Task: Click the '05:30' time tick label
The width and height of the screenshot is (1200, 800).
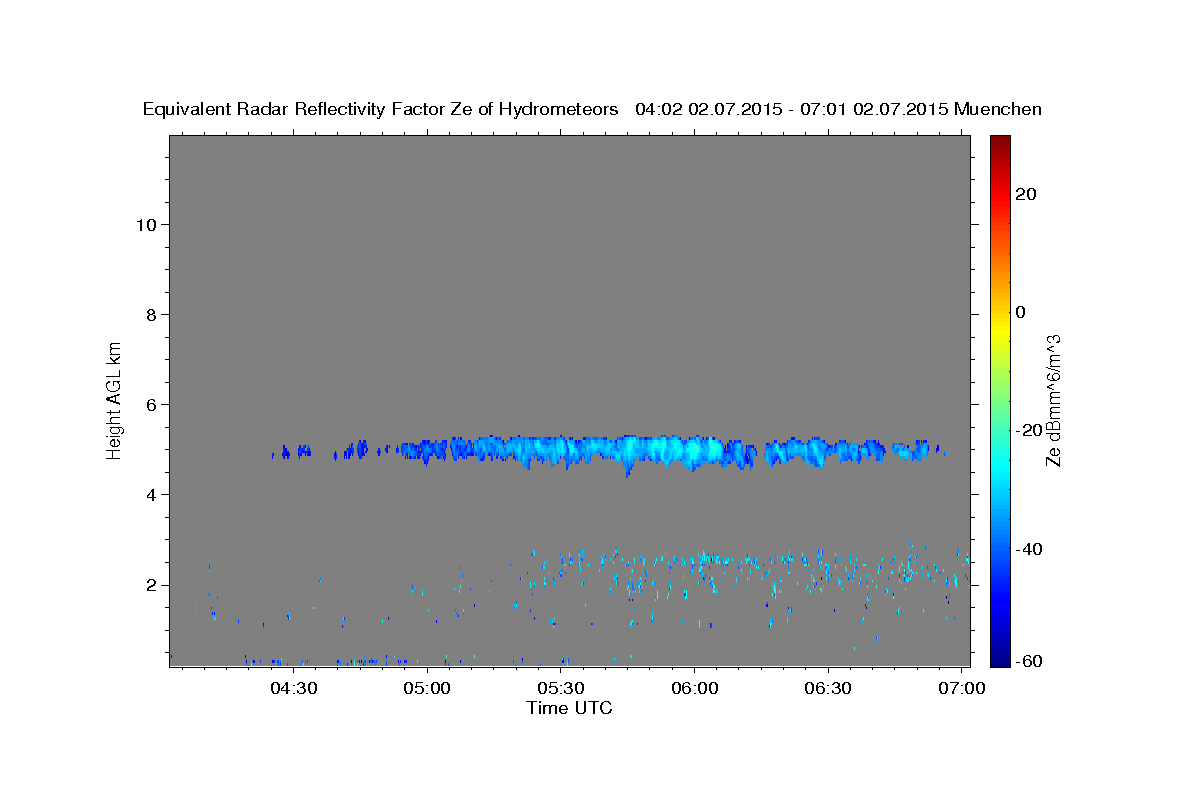Action: coord(561,689)
